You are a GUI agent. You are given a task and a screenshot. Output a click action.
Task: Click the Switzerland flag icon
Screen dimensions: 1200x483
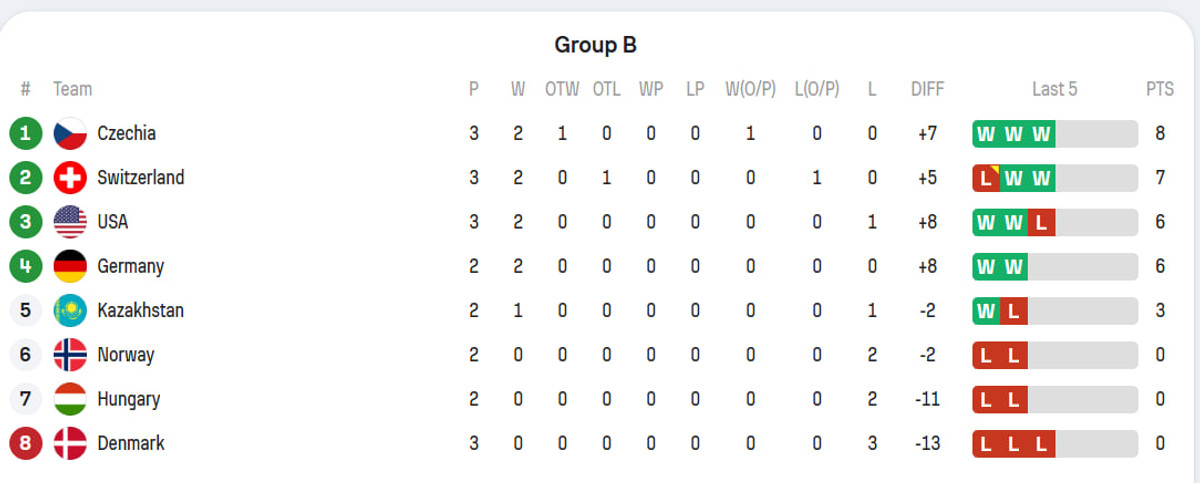tap(70, 178)
